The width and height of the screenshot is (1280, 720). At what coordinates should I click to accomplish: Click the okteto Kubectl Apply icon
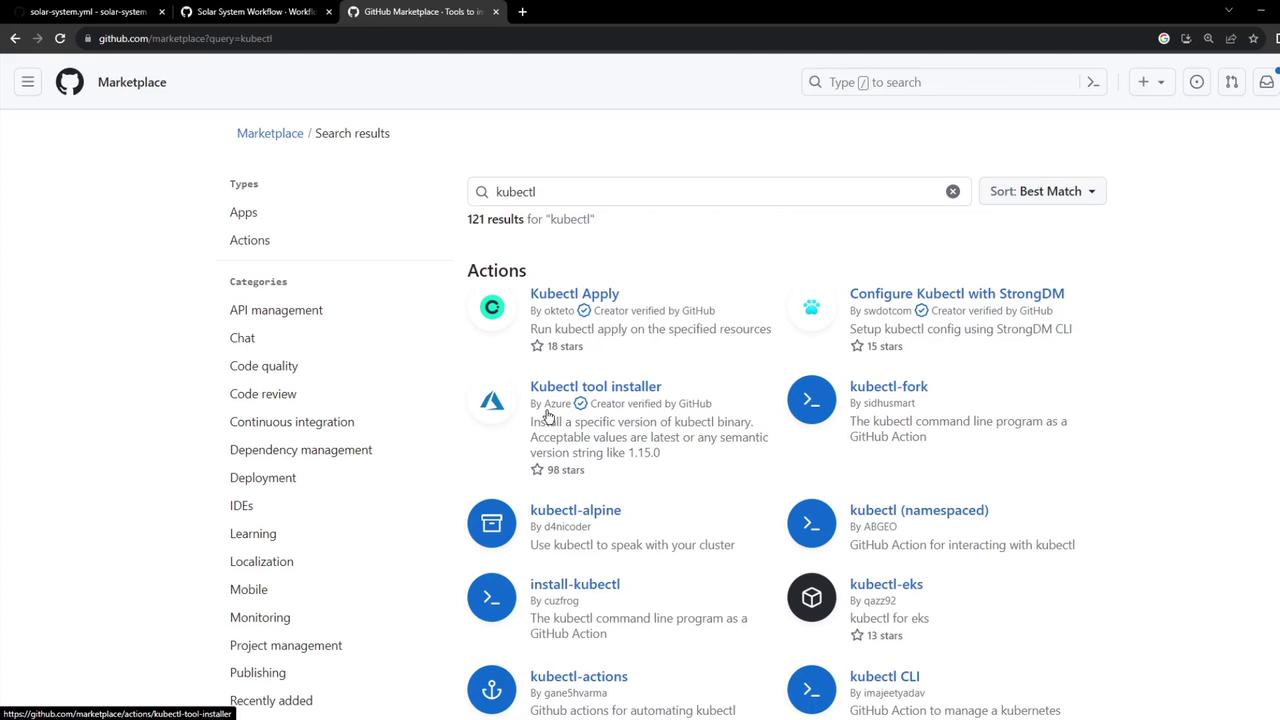492,308
